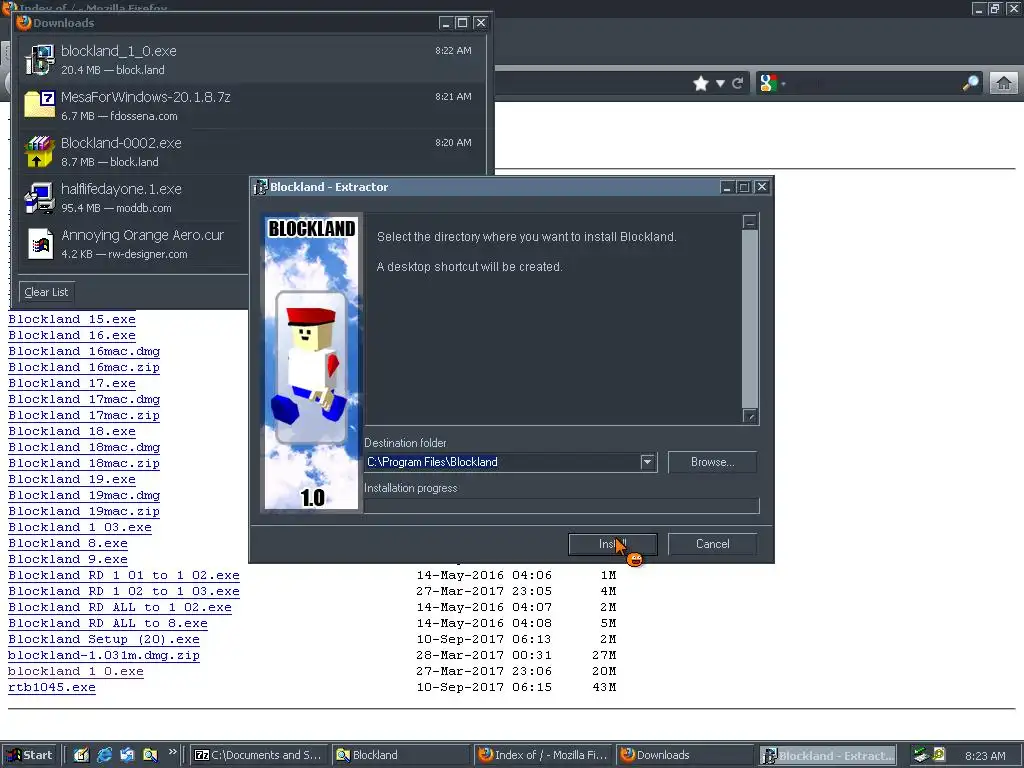Open the Blockland 19mac.dmg link
Screen dimensions: 1024x768
[84, 495]
